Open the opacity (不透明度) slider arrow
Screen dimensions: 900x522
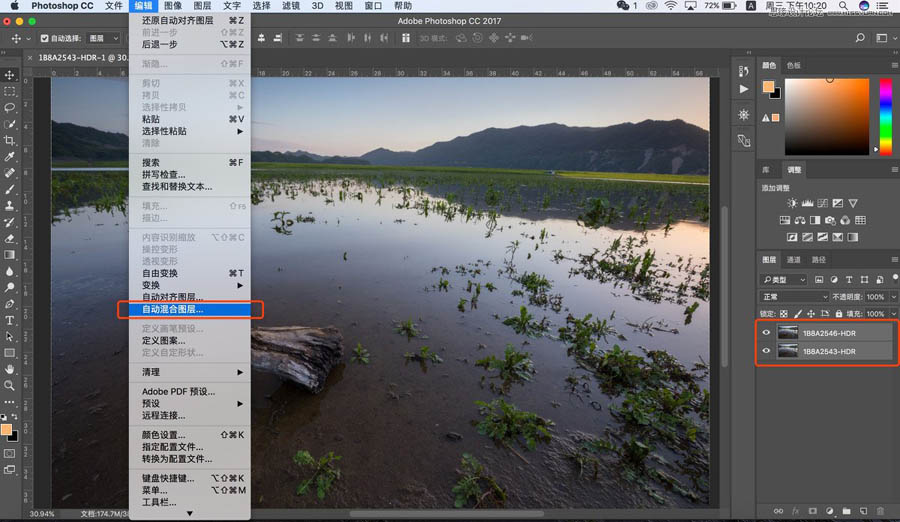coord(894,297)
